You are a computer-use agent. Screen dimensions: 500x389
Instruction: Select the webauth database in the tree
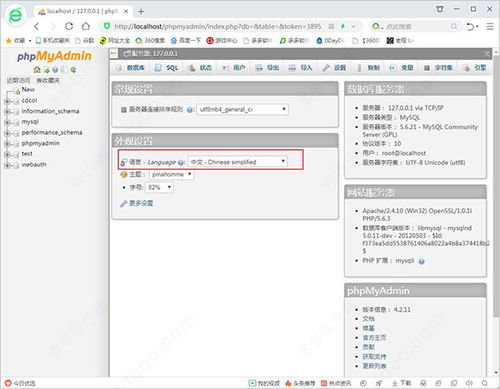[34, 165]
